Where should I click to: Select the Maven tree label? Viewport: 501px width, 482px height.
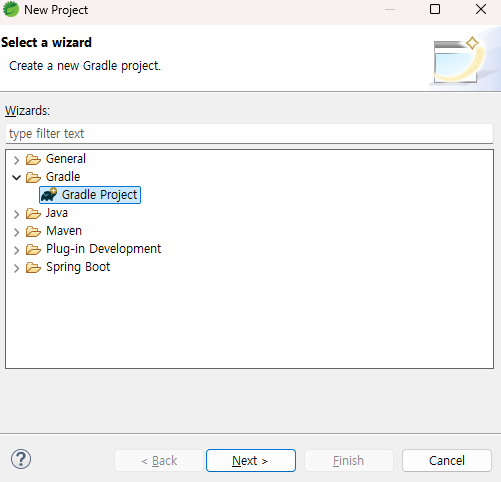click(64, 231)
